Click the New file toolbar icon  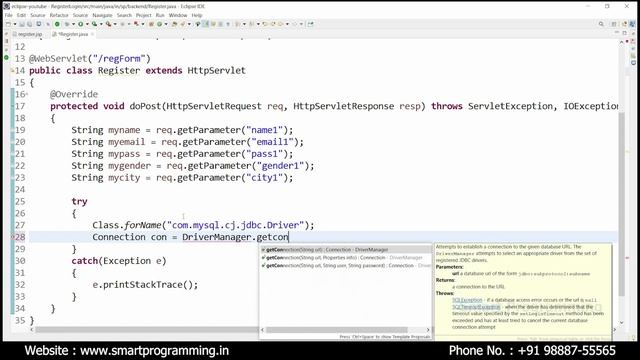coord(8,24)
